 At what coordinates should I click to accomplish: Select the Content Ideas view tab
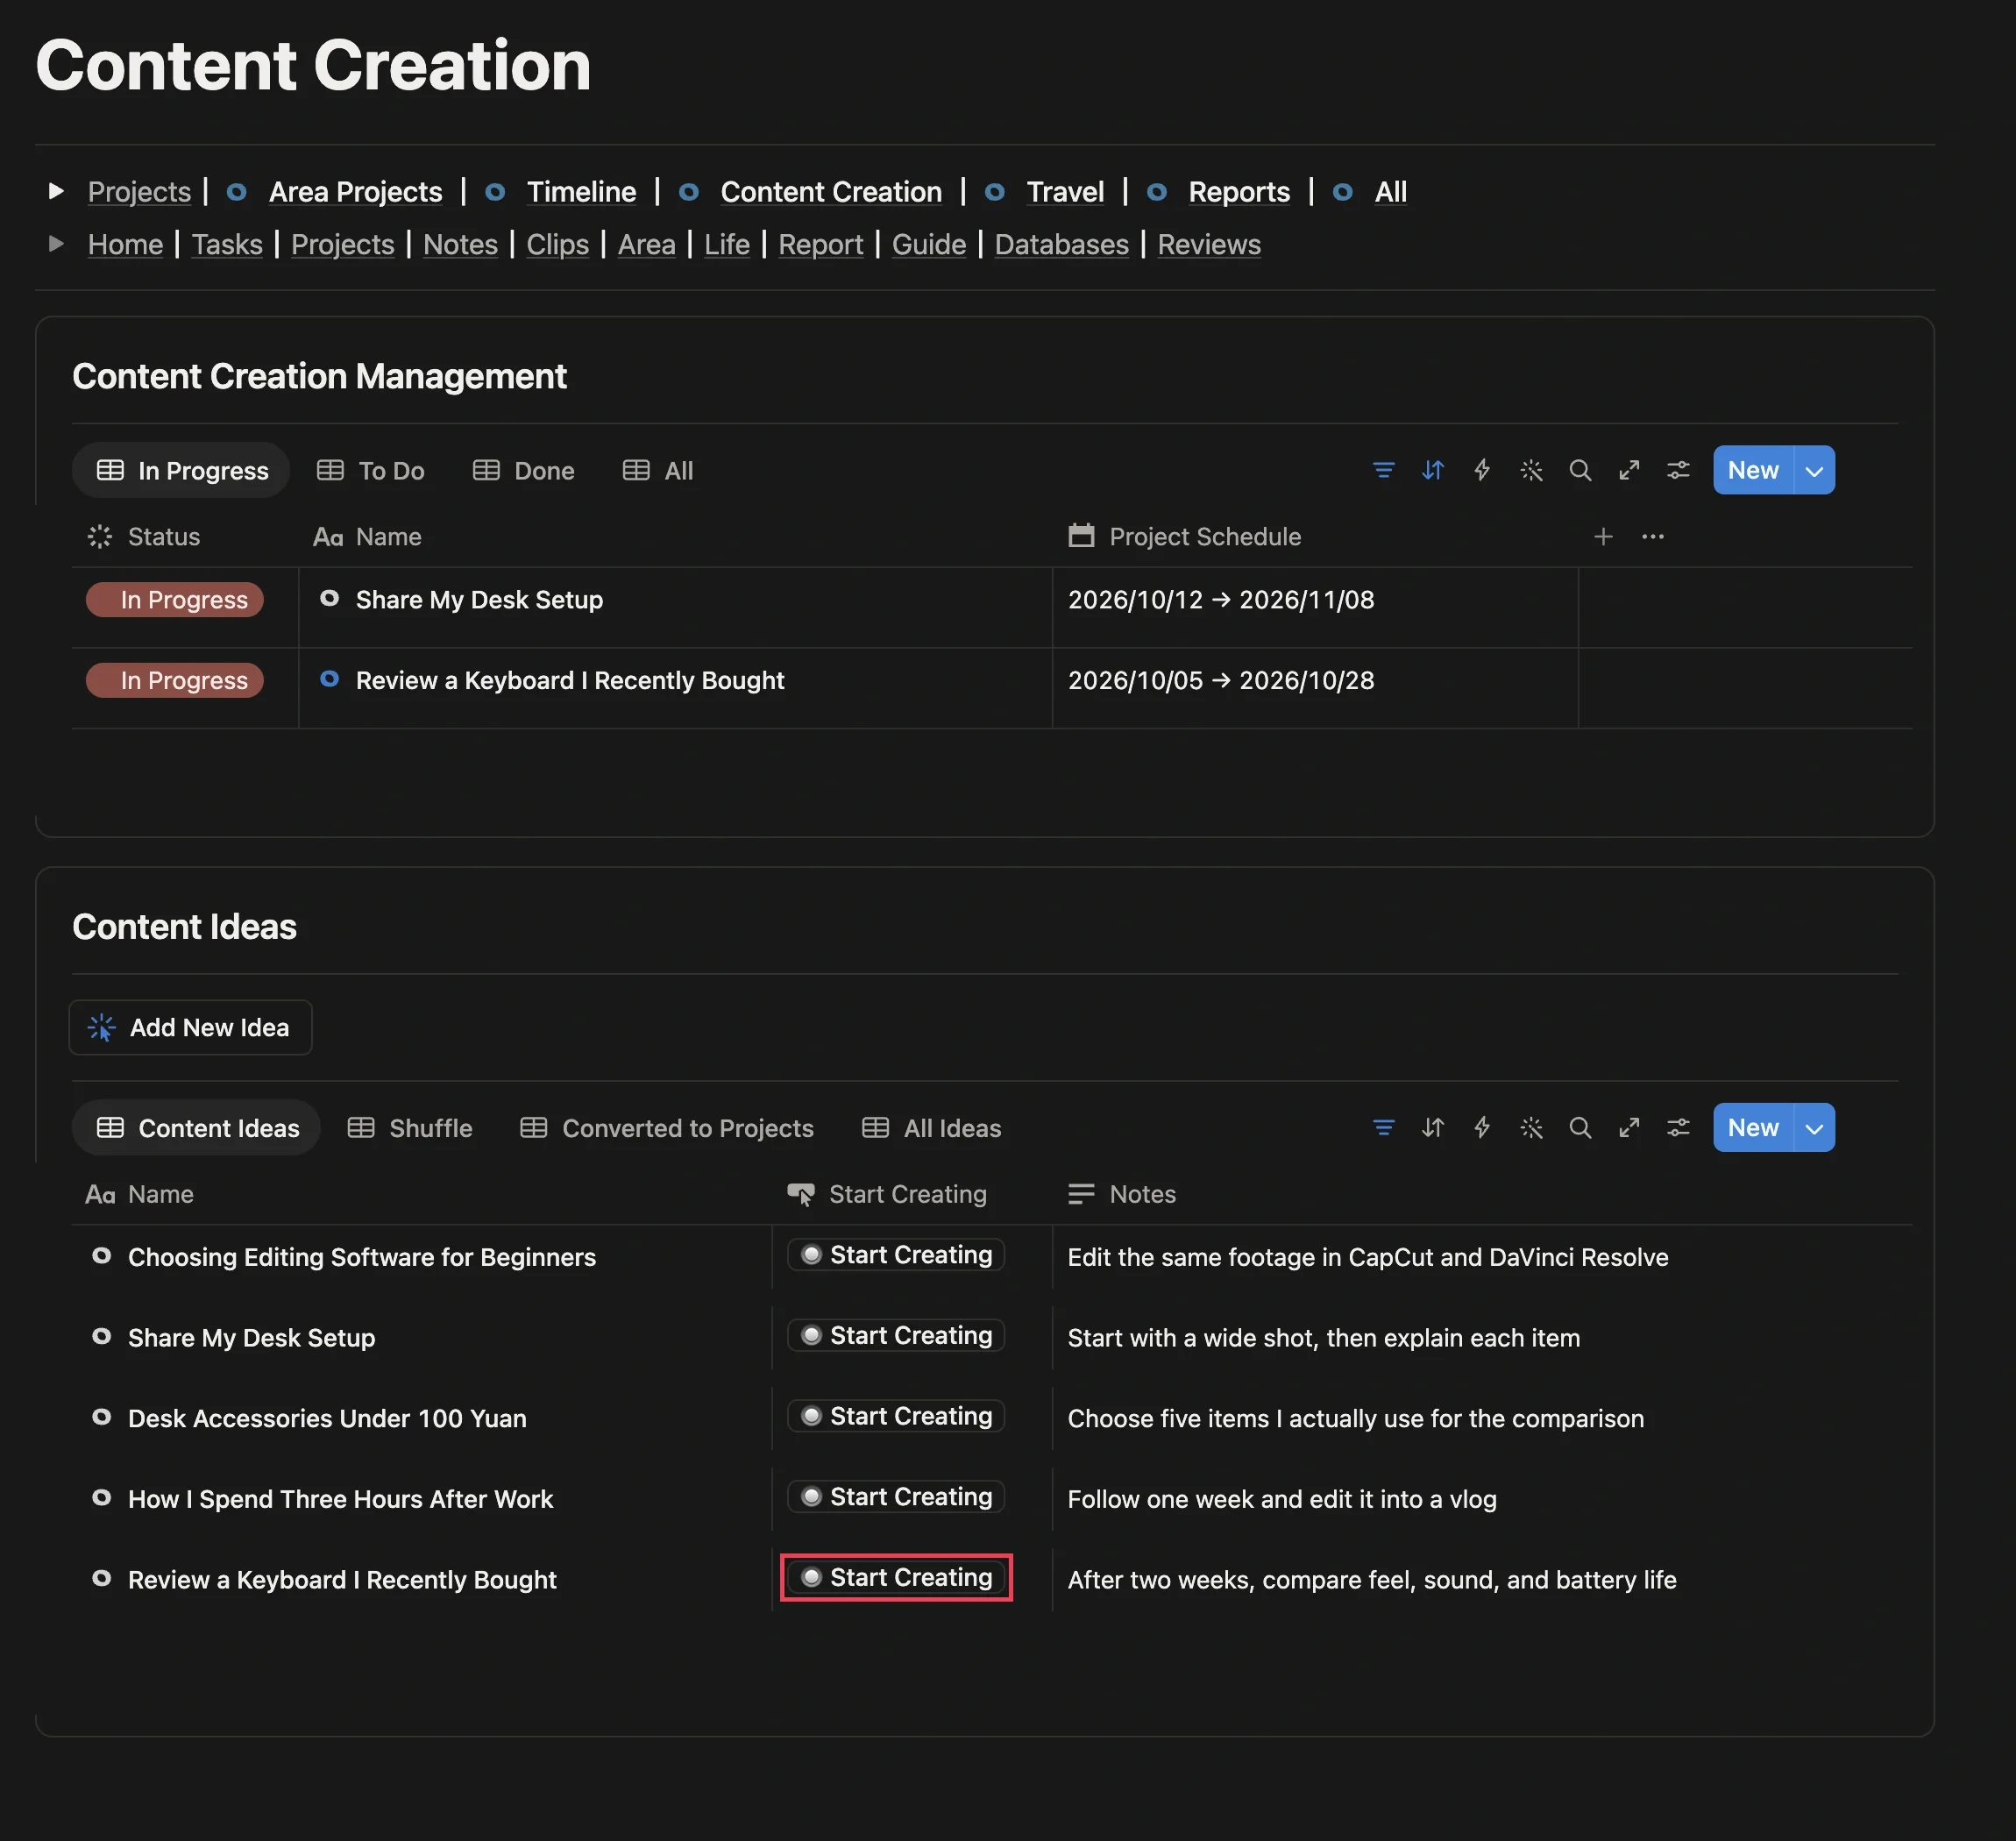click(196, 1128)
